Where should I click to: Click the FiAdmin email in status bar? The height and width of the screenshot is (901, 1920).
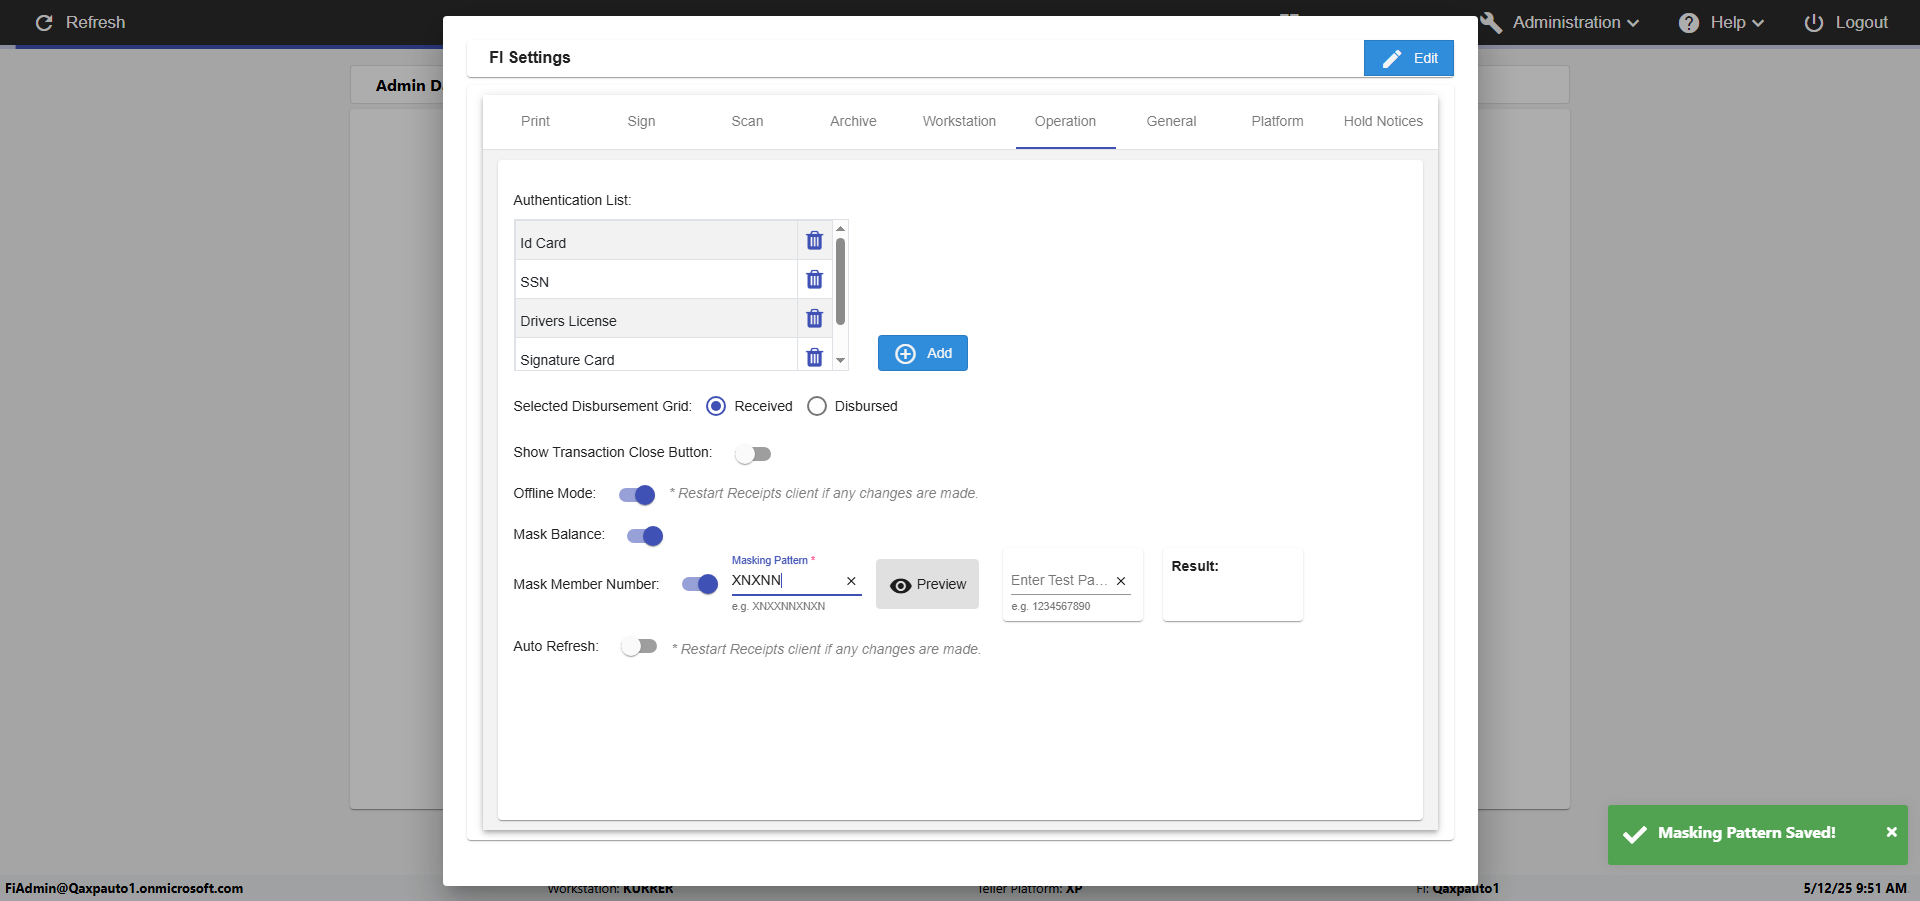[124, 888]
